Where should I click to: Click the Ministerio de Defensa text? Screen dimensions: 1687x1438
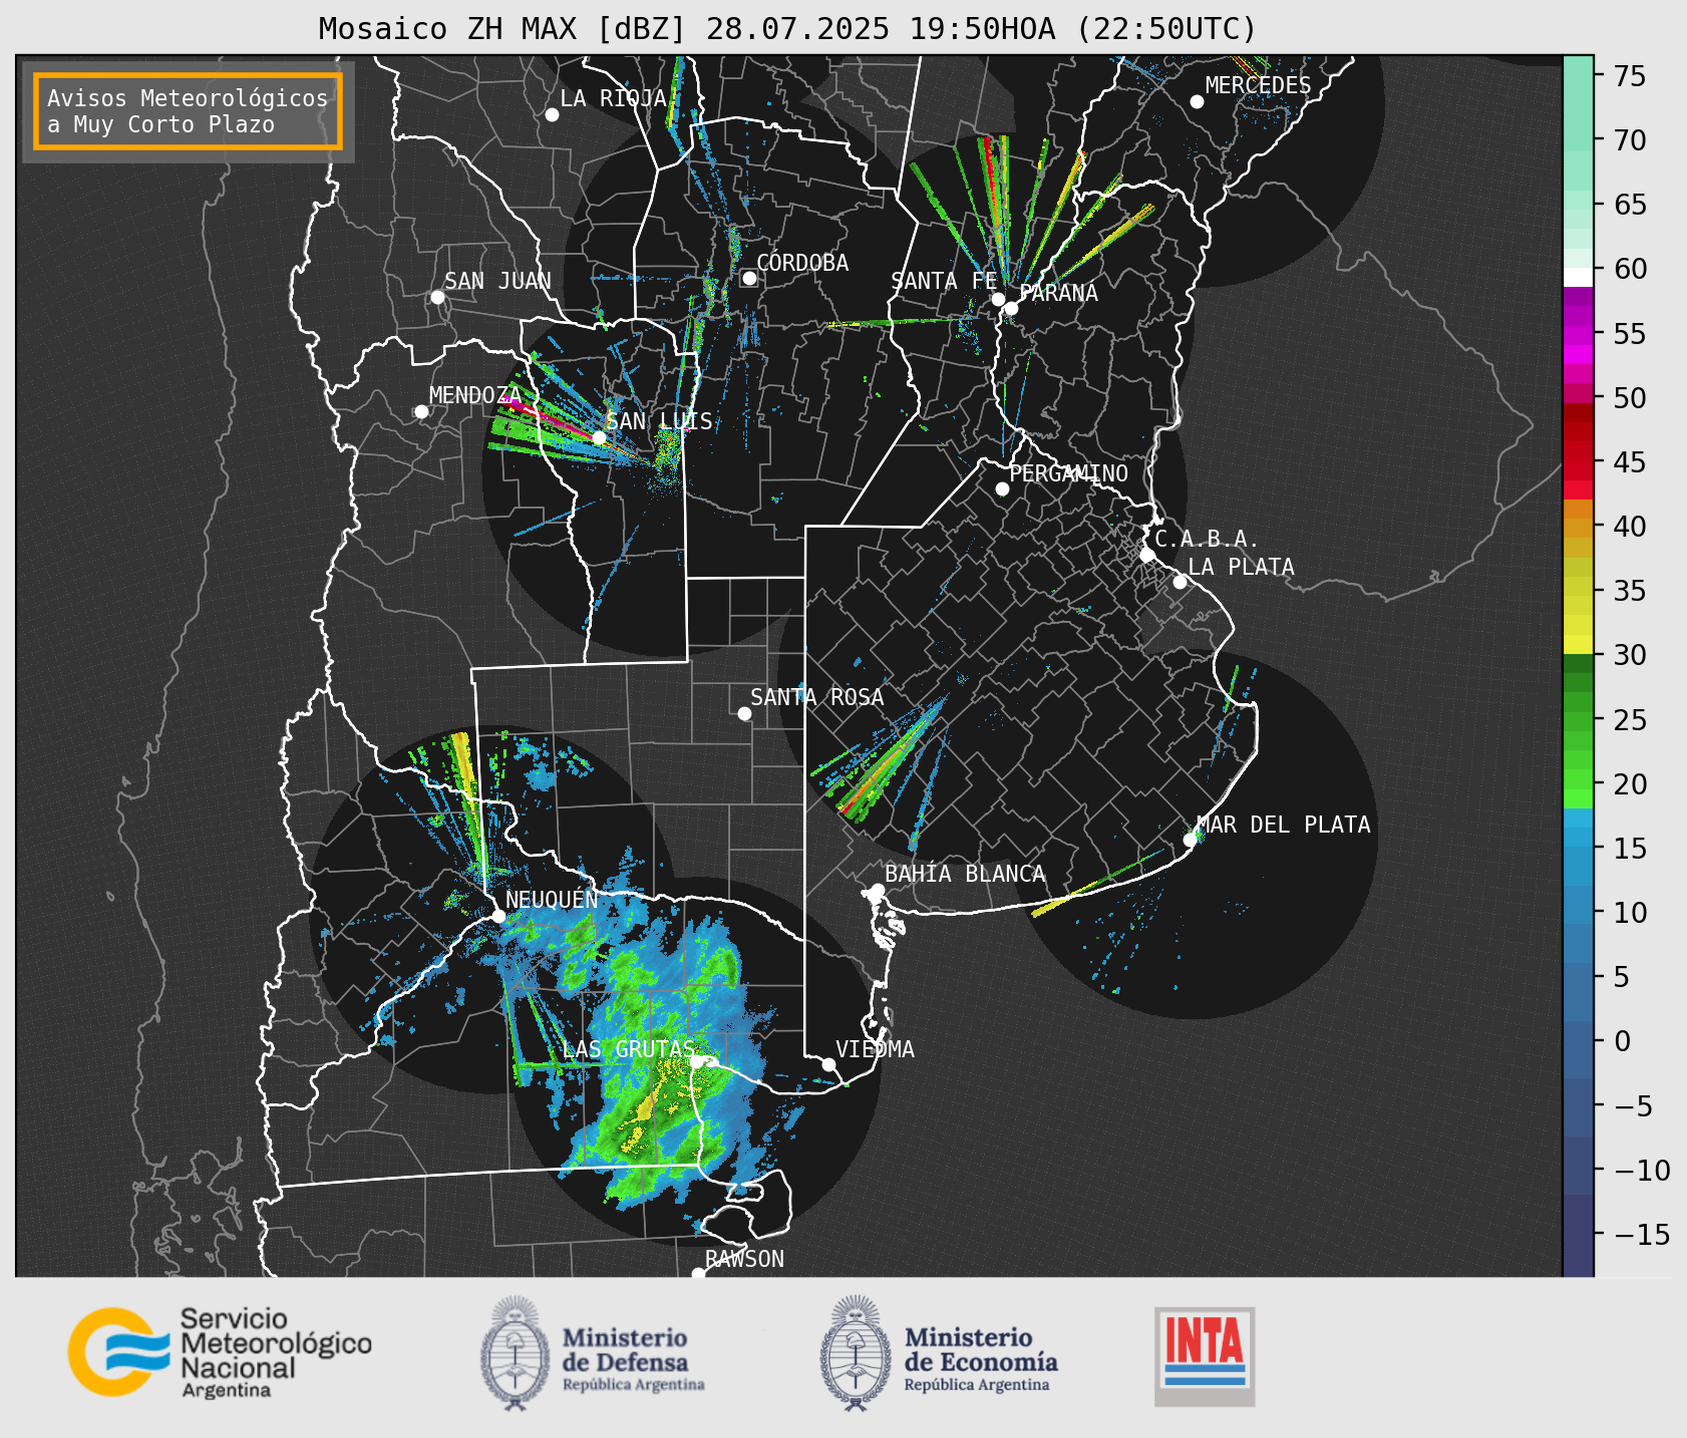633,1358
